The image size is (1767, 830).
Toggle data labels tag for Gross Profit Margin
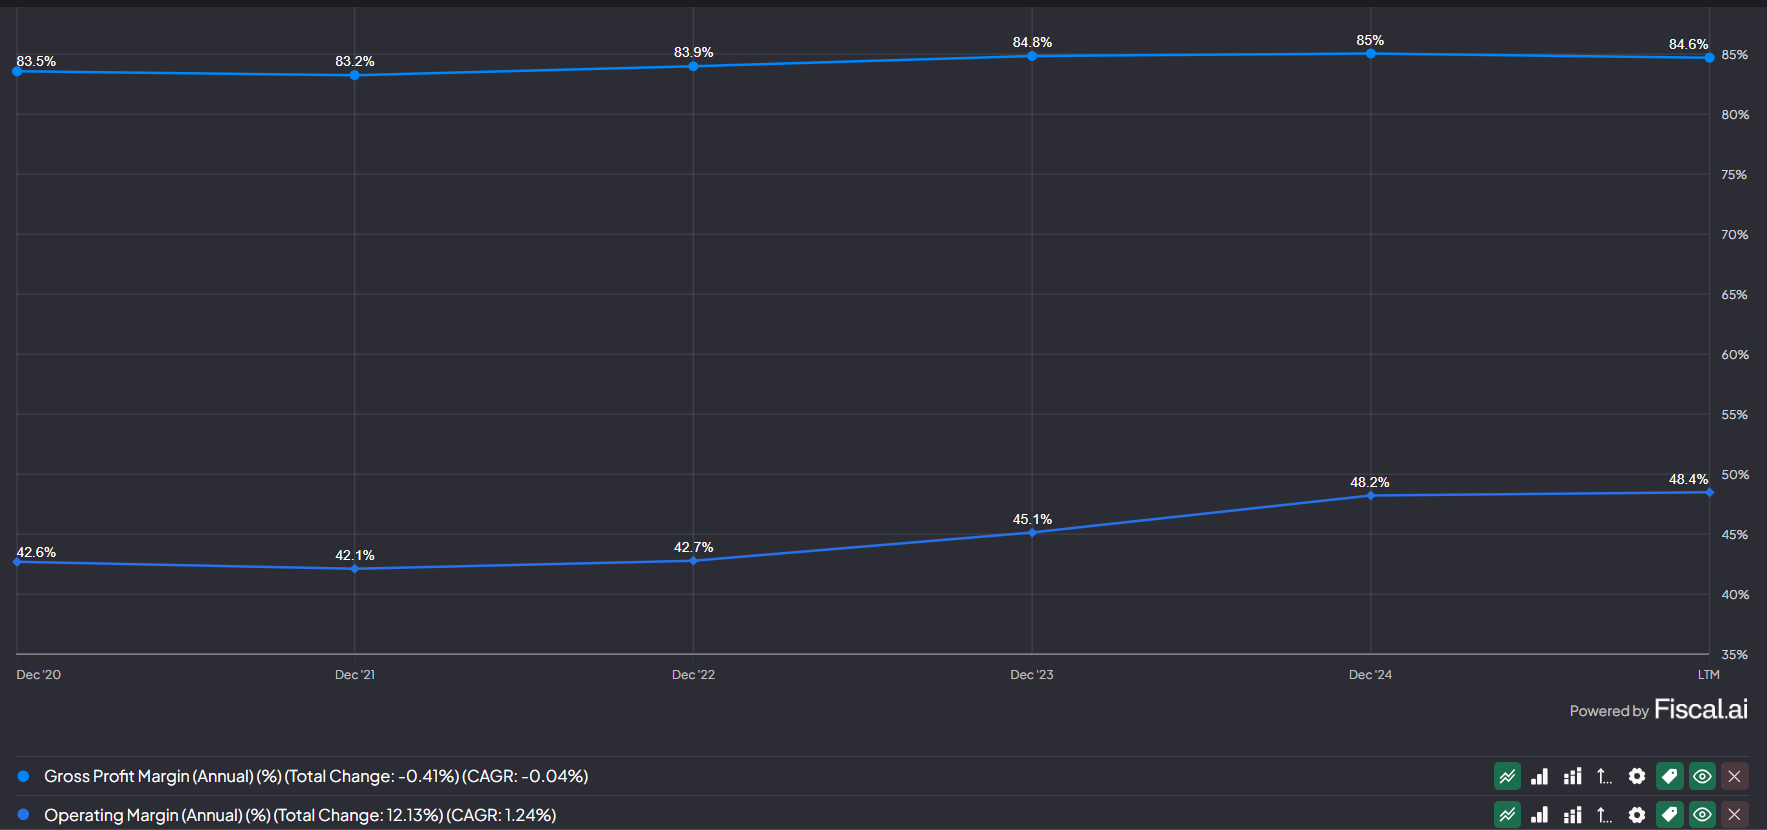tap(1669, 776)
